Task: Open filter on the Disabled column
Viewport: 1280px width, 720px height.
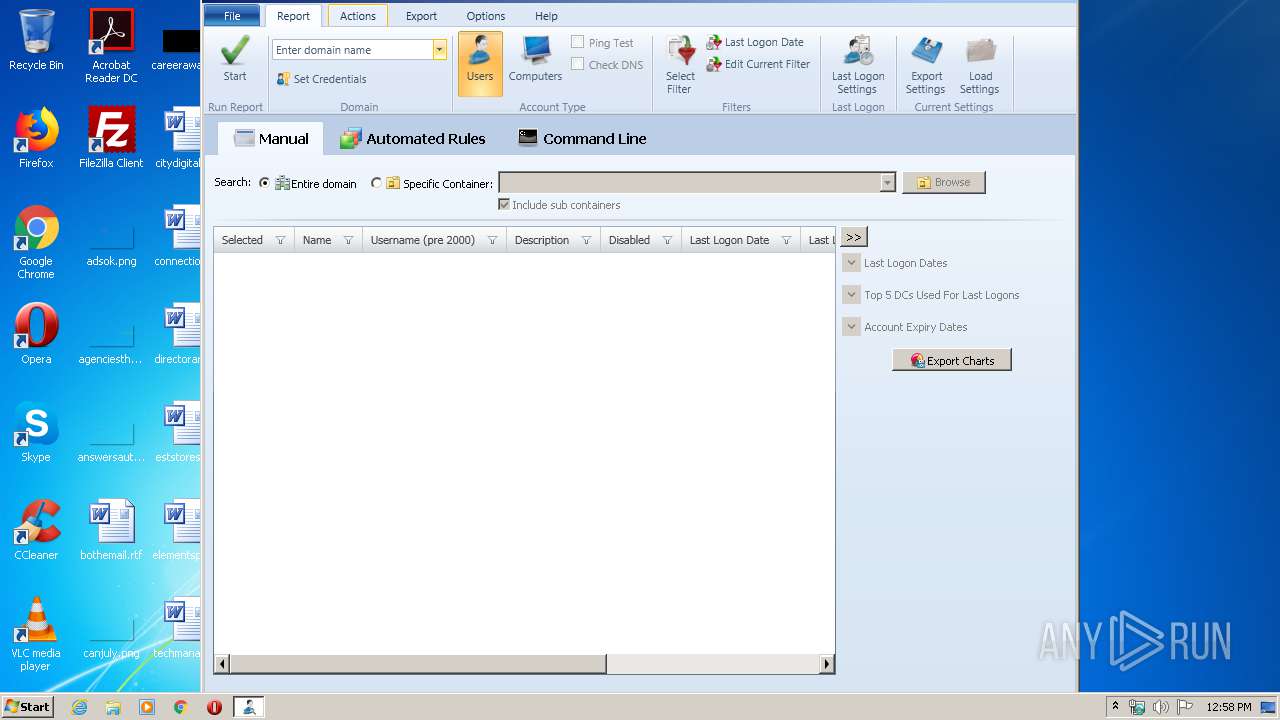Action: [667, 240]
